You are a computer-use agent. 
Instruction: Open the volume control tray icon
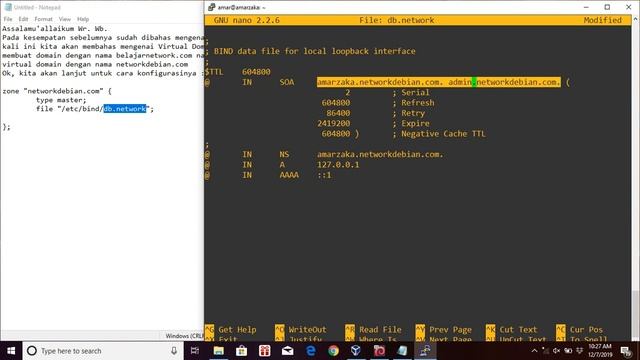point(556,351)
